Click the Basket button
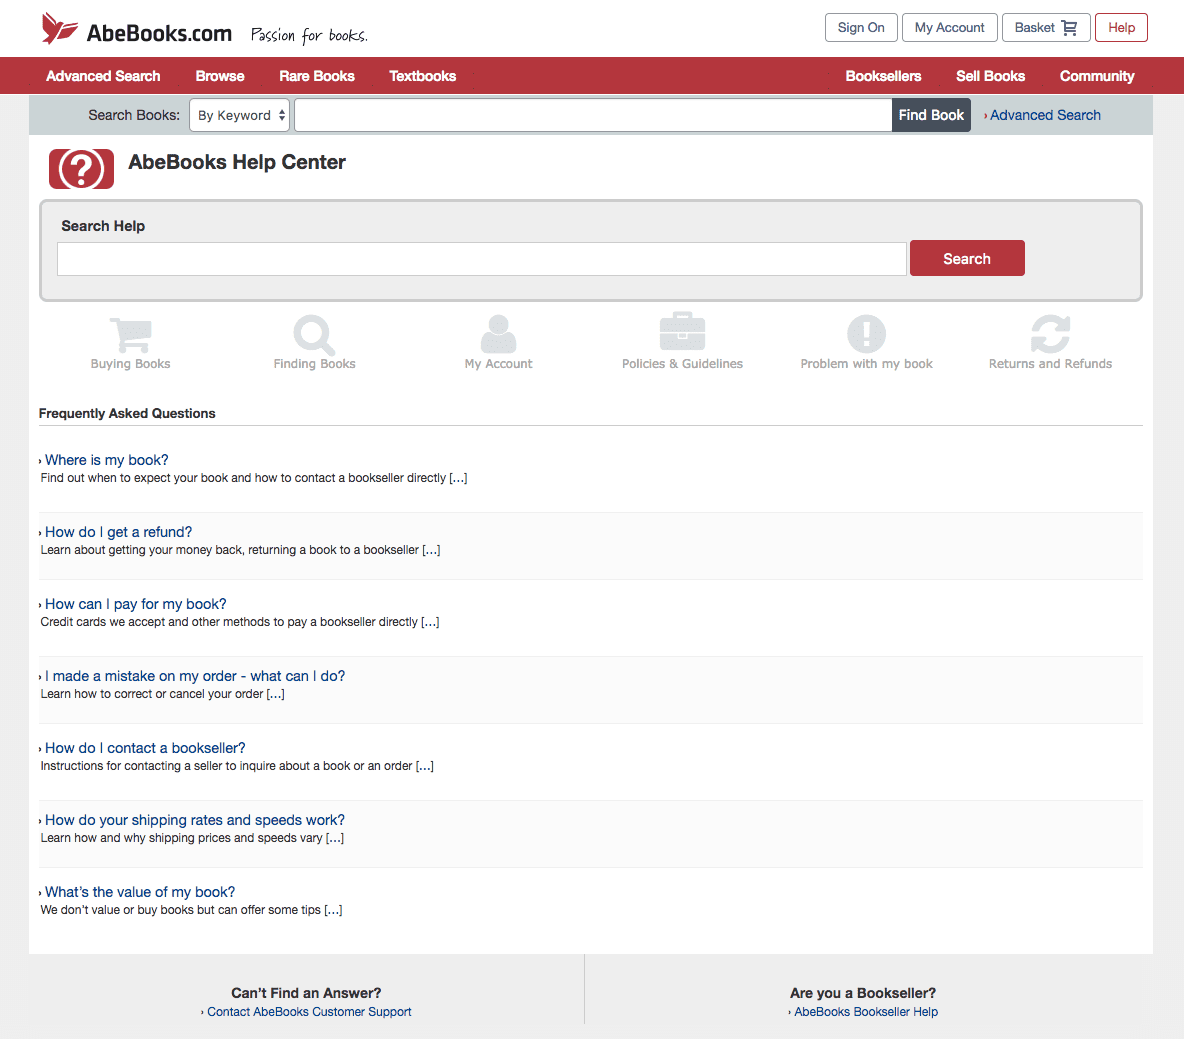The image size is (1184, 1039). [1046, 28]
